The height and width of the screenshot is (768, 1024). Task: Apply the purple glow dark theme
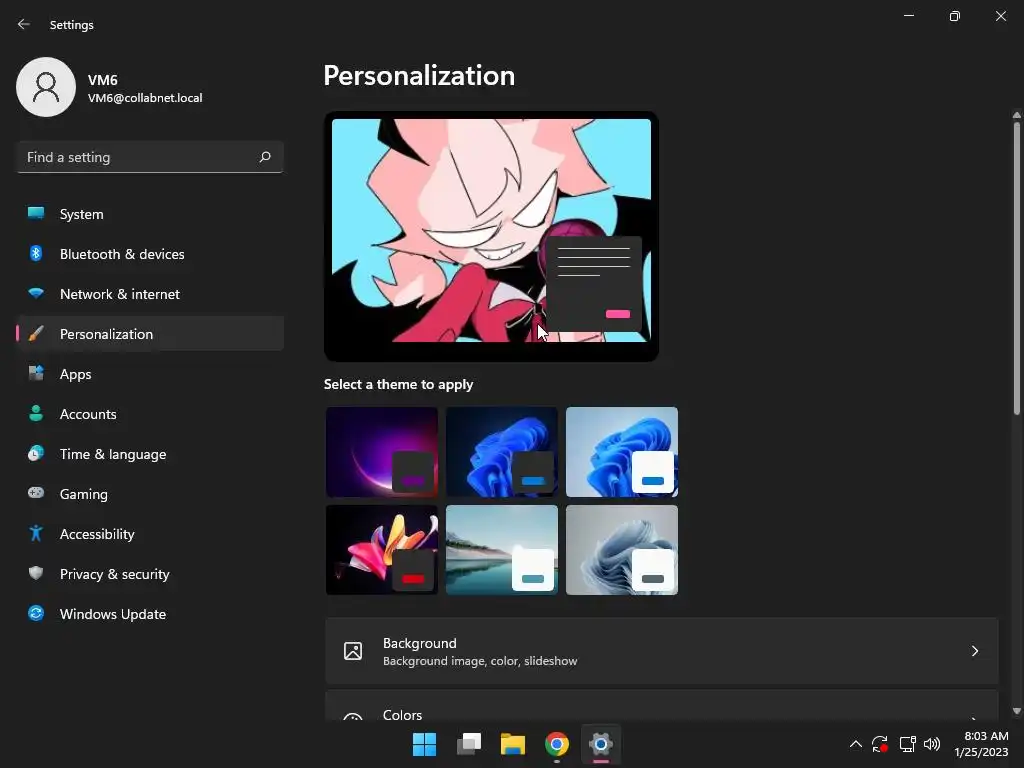[382, 452]
